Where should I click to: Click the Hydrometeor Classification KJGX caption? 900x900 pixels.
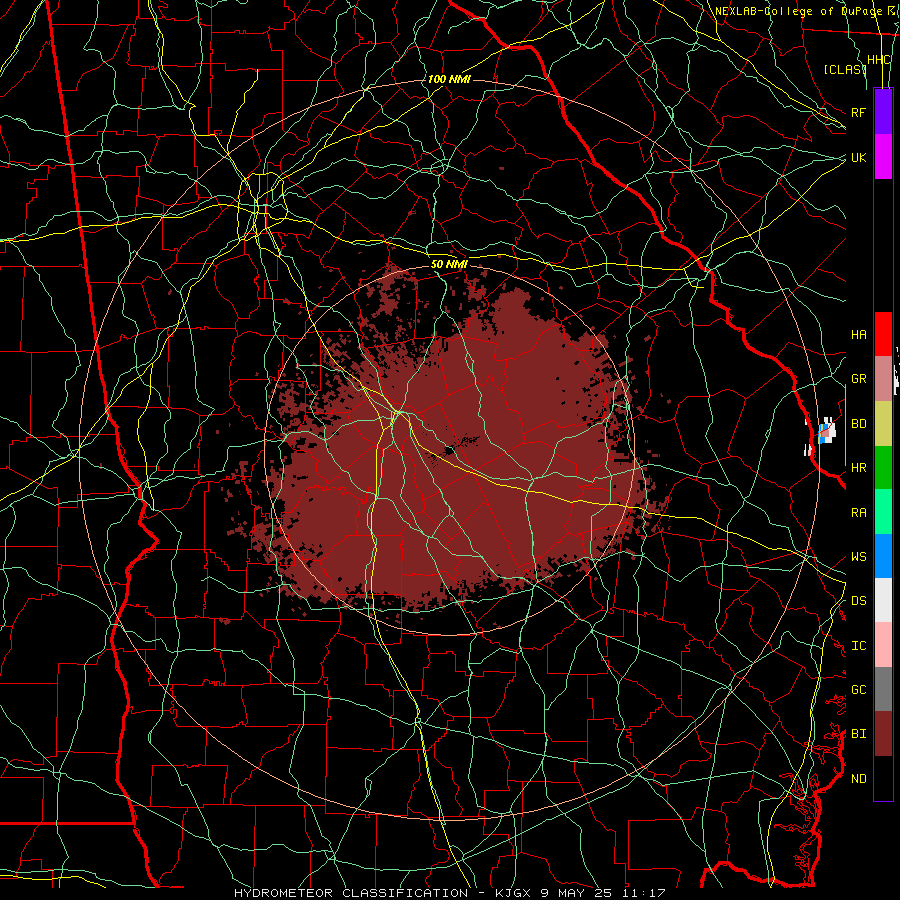pyautogui.click(x=449, y=893)
